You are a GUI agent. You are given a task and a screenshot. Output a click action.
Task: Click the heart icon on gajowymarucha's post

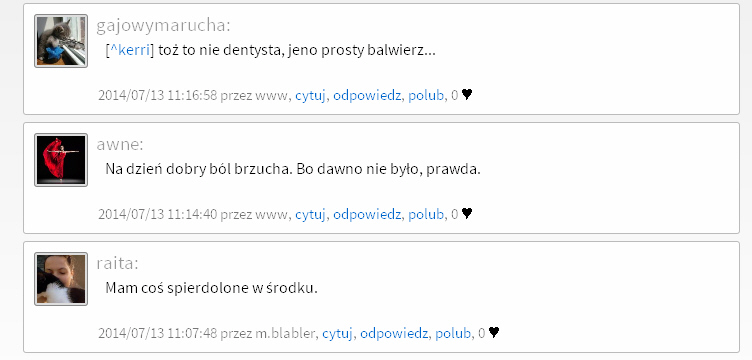[467, 95]
